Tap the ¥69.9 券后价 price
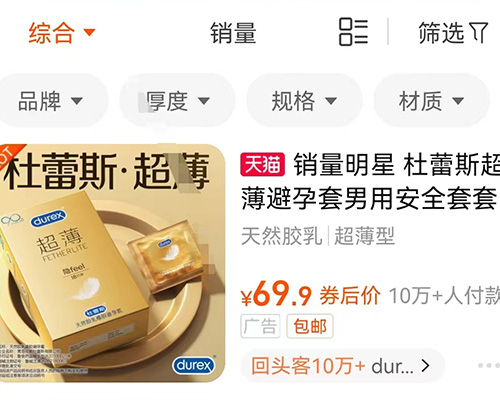 pyautogui.click(x=310, y=295)
